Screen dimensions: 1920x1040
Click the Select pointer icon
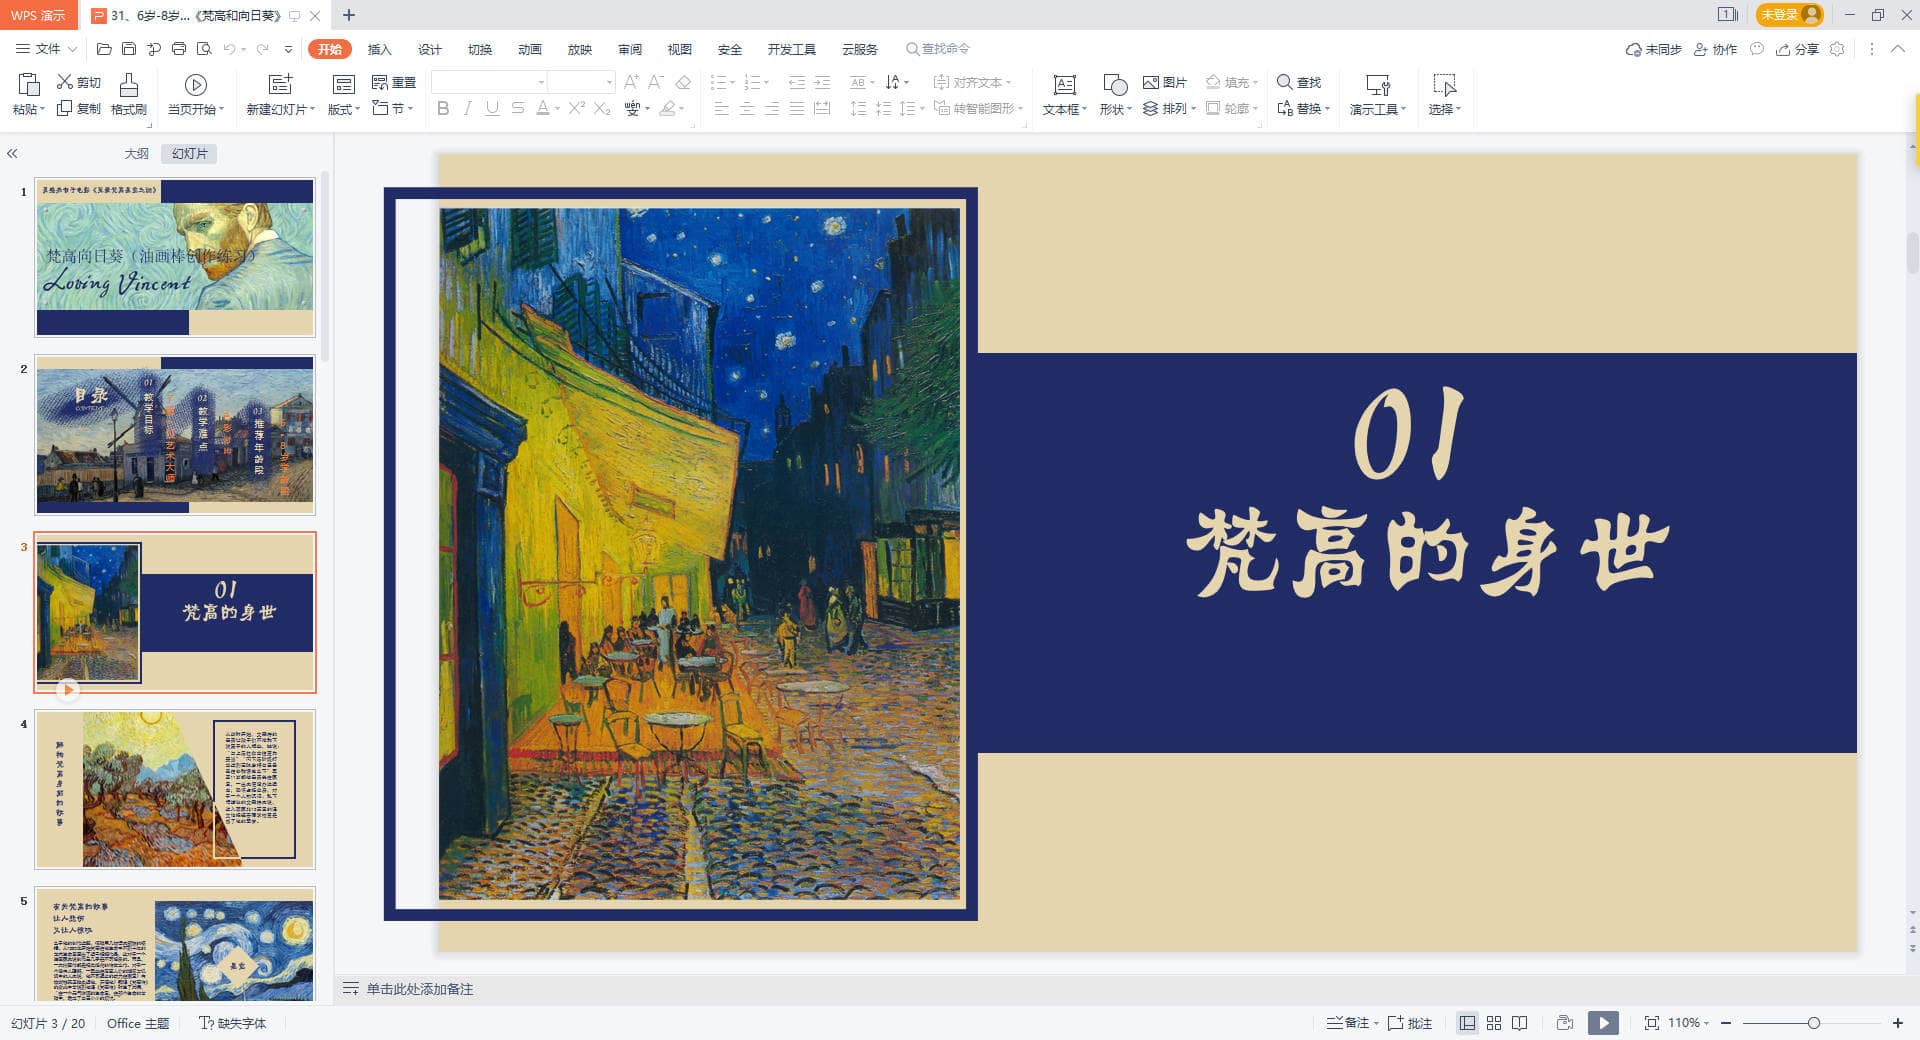(x=1444, y=85)
